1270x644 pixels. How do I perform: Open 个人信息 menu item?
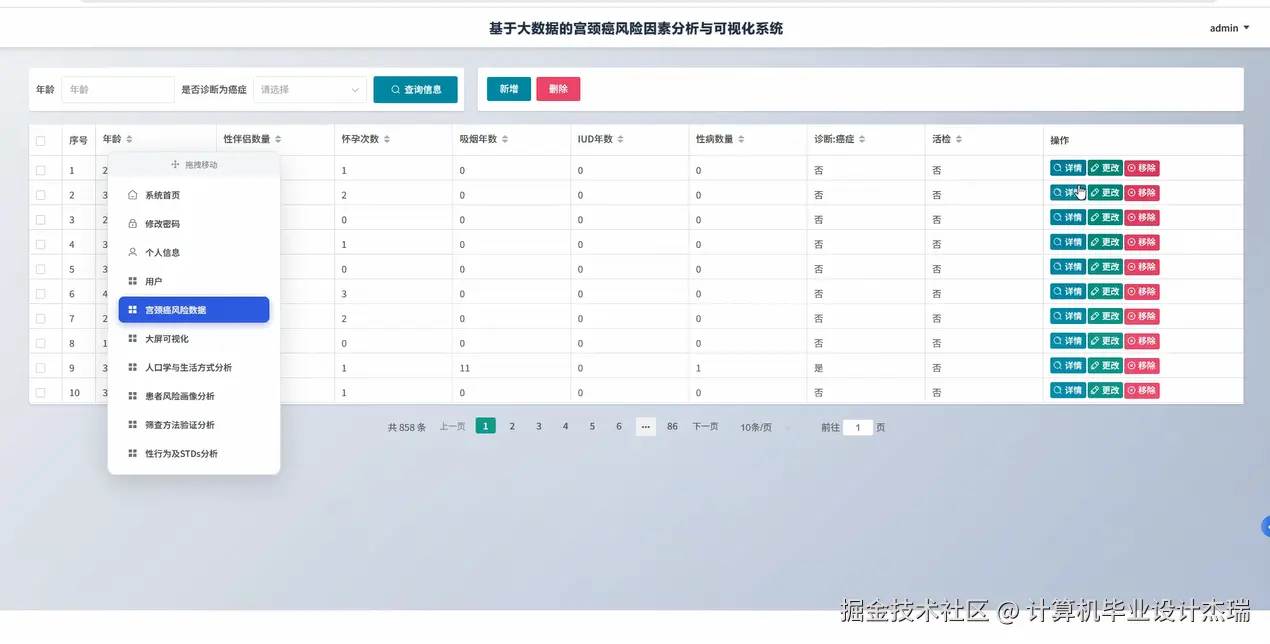194,253
